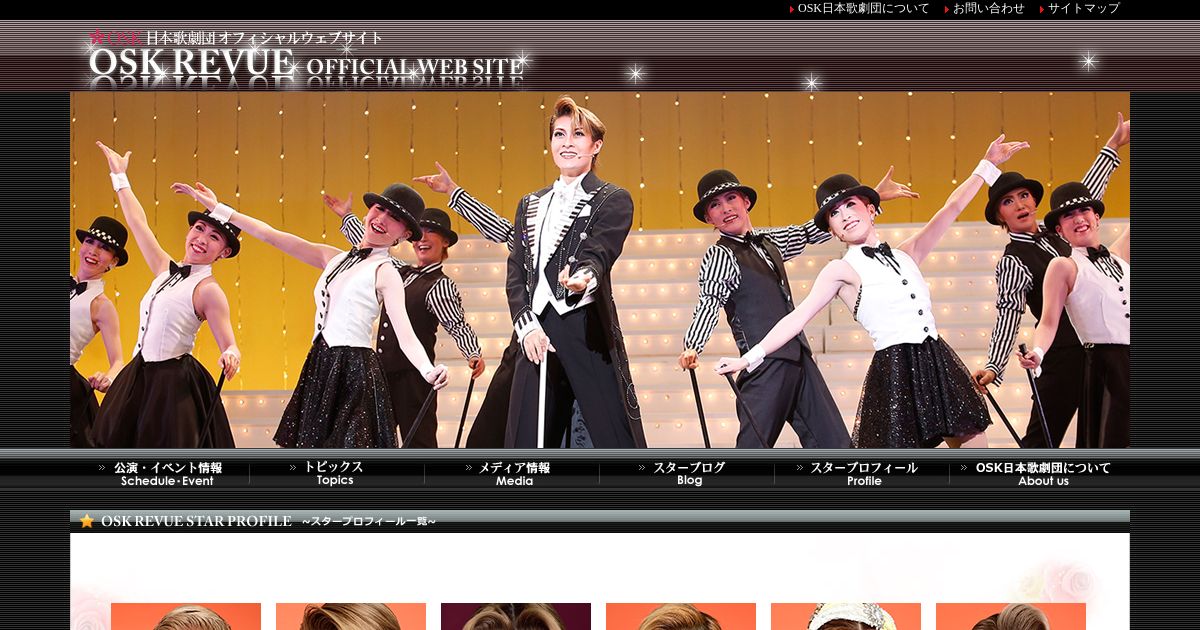Open 公演・イベント情報 Schedule・Event menu

coord(162,473)
